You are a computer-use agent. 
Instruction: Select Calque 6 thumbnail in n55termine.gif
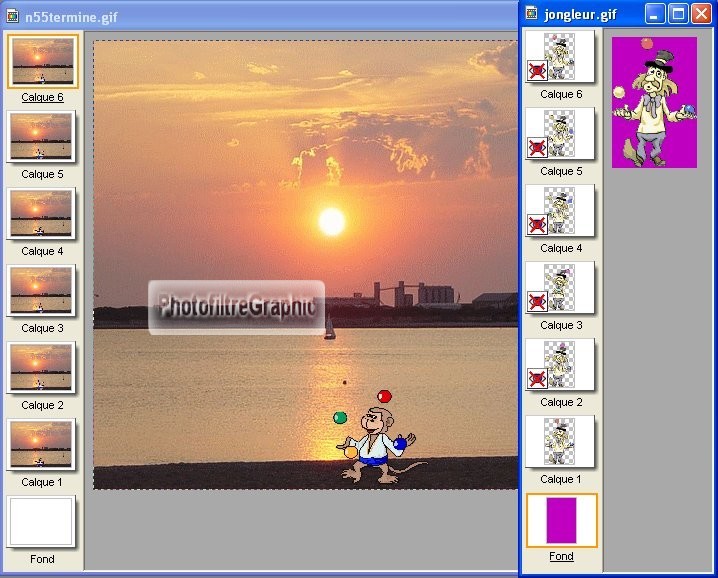tap(42, 62)
